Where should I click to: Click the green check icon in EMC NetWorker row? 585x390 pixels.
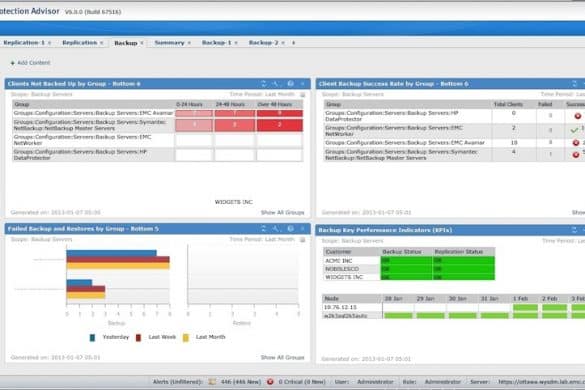click(x=575, y=130)
